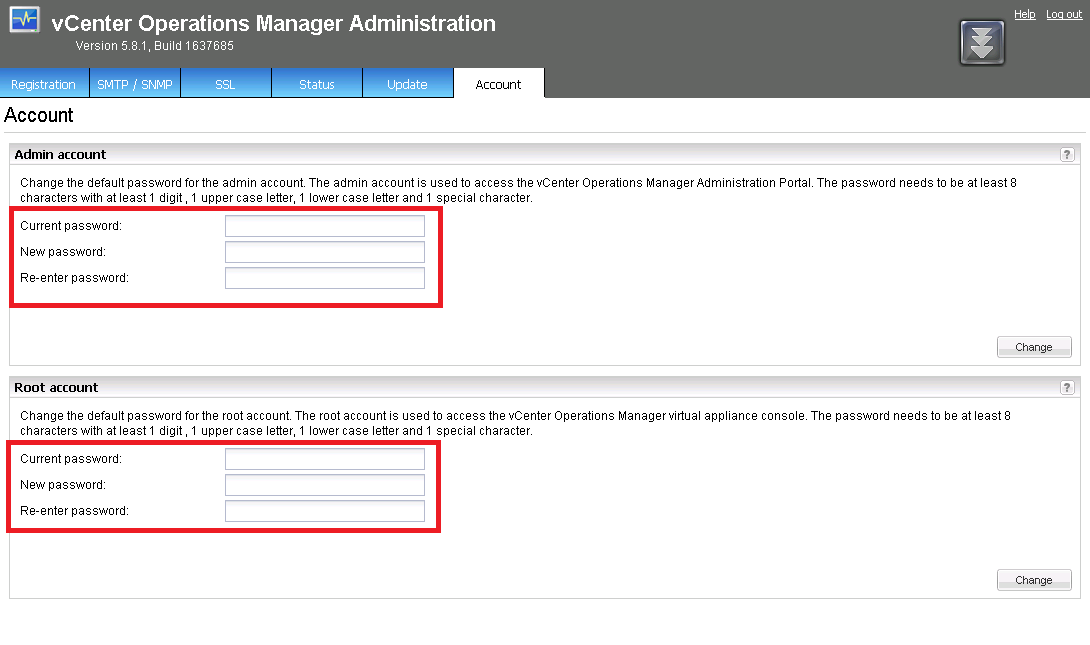The height and width of the screenshot is (645, 1090).
Task: Click the vCenter Operations Manager logo icon
Action: (x=24, y=19)
